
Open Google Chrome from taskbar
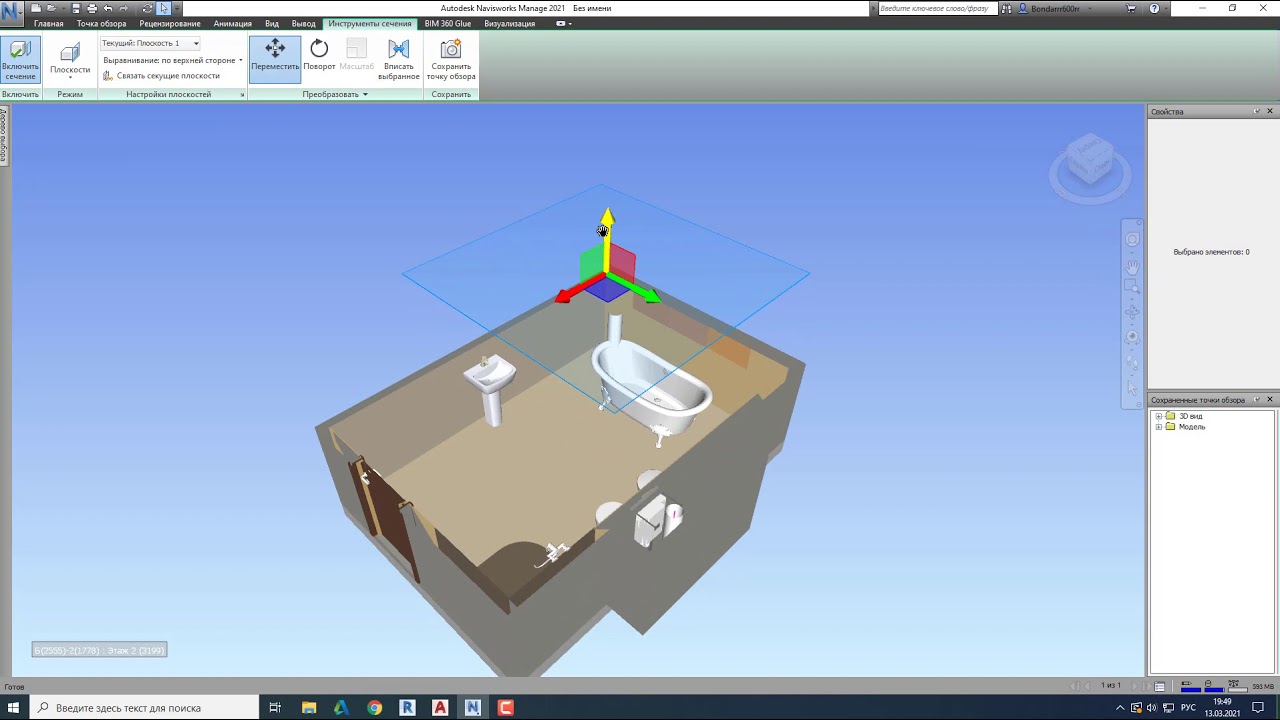(x=374, y=707)
